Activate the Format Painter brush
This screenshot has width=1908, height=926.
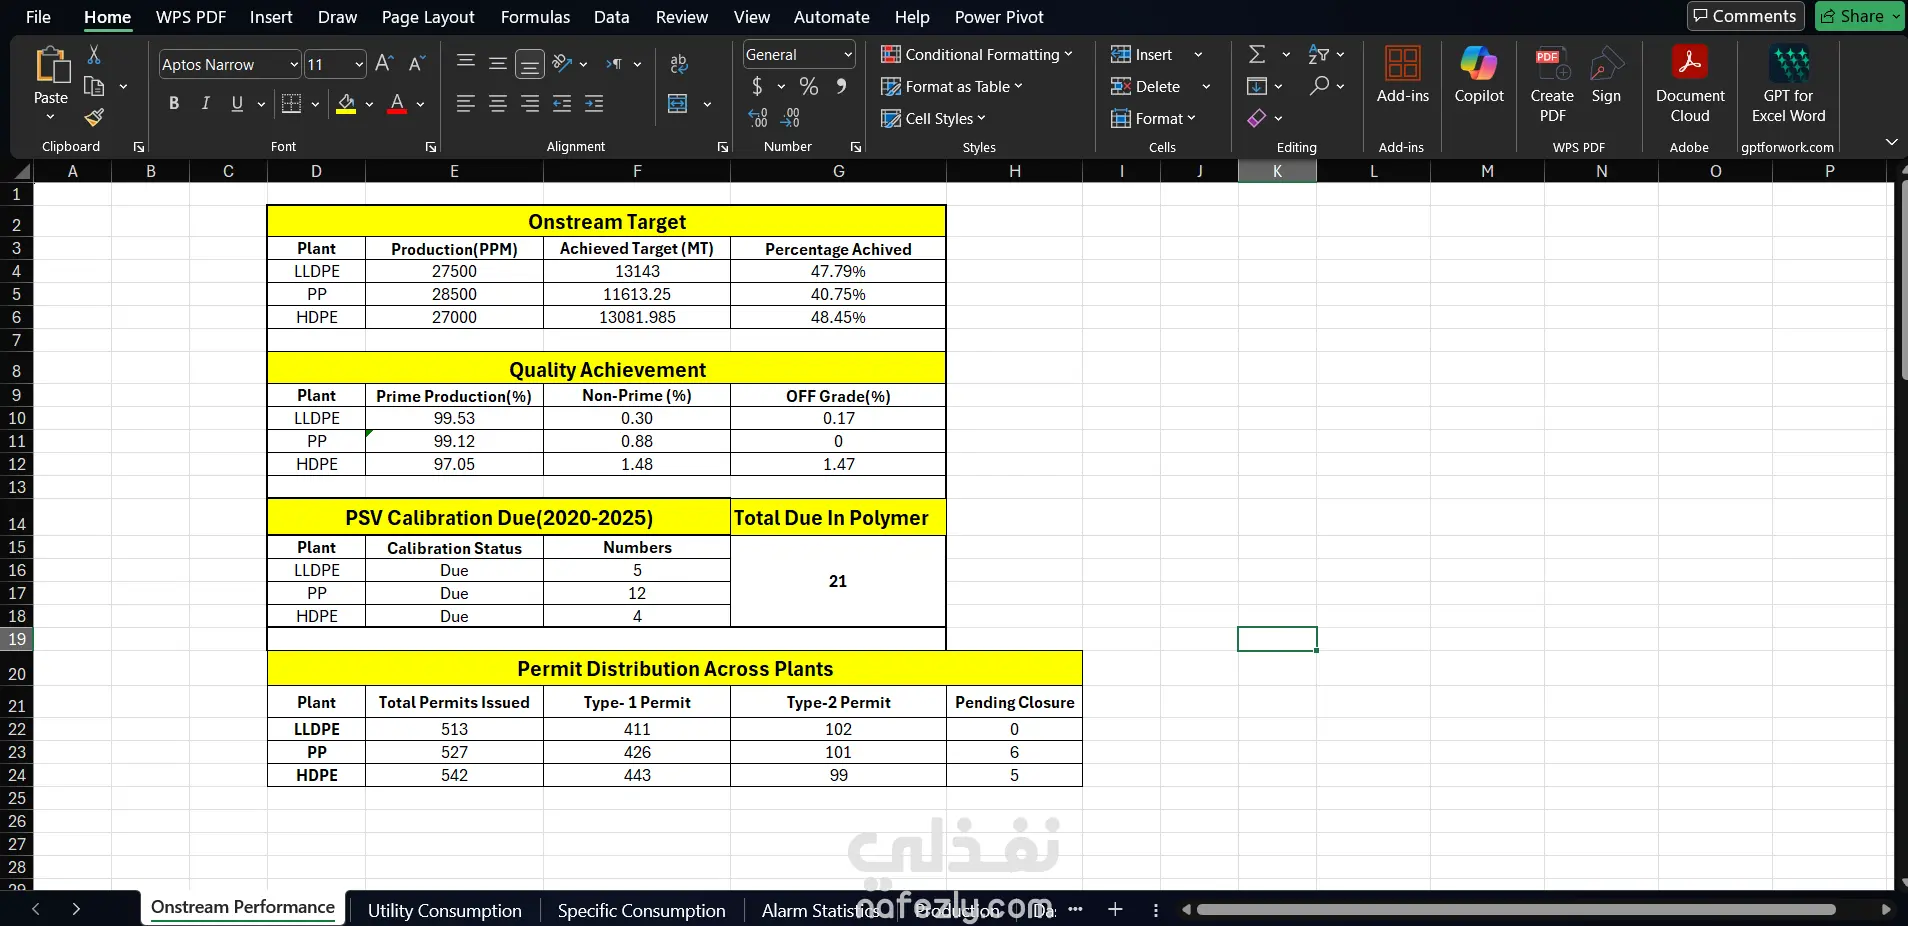(94, 118)
